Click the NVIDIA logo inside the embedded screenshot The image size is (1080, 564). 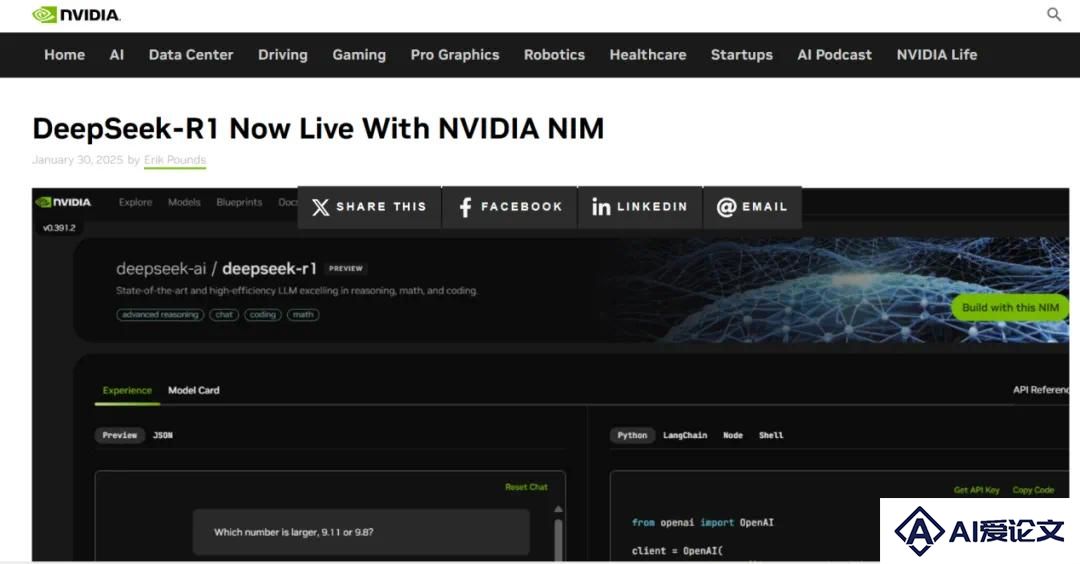coord(63,202)
